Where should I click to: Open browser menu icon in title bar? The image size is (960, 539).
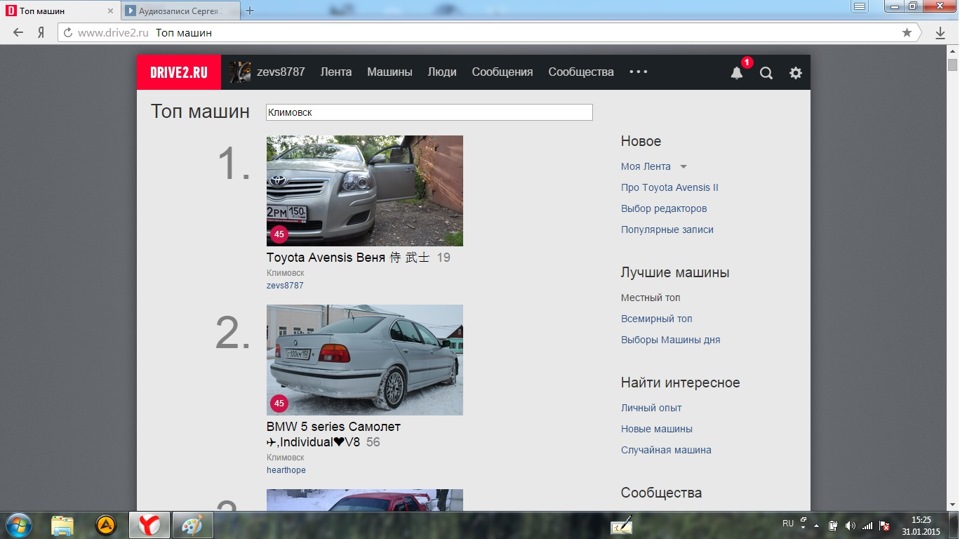pos(860,7)
